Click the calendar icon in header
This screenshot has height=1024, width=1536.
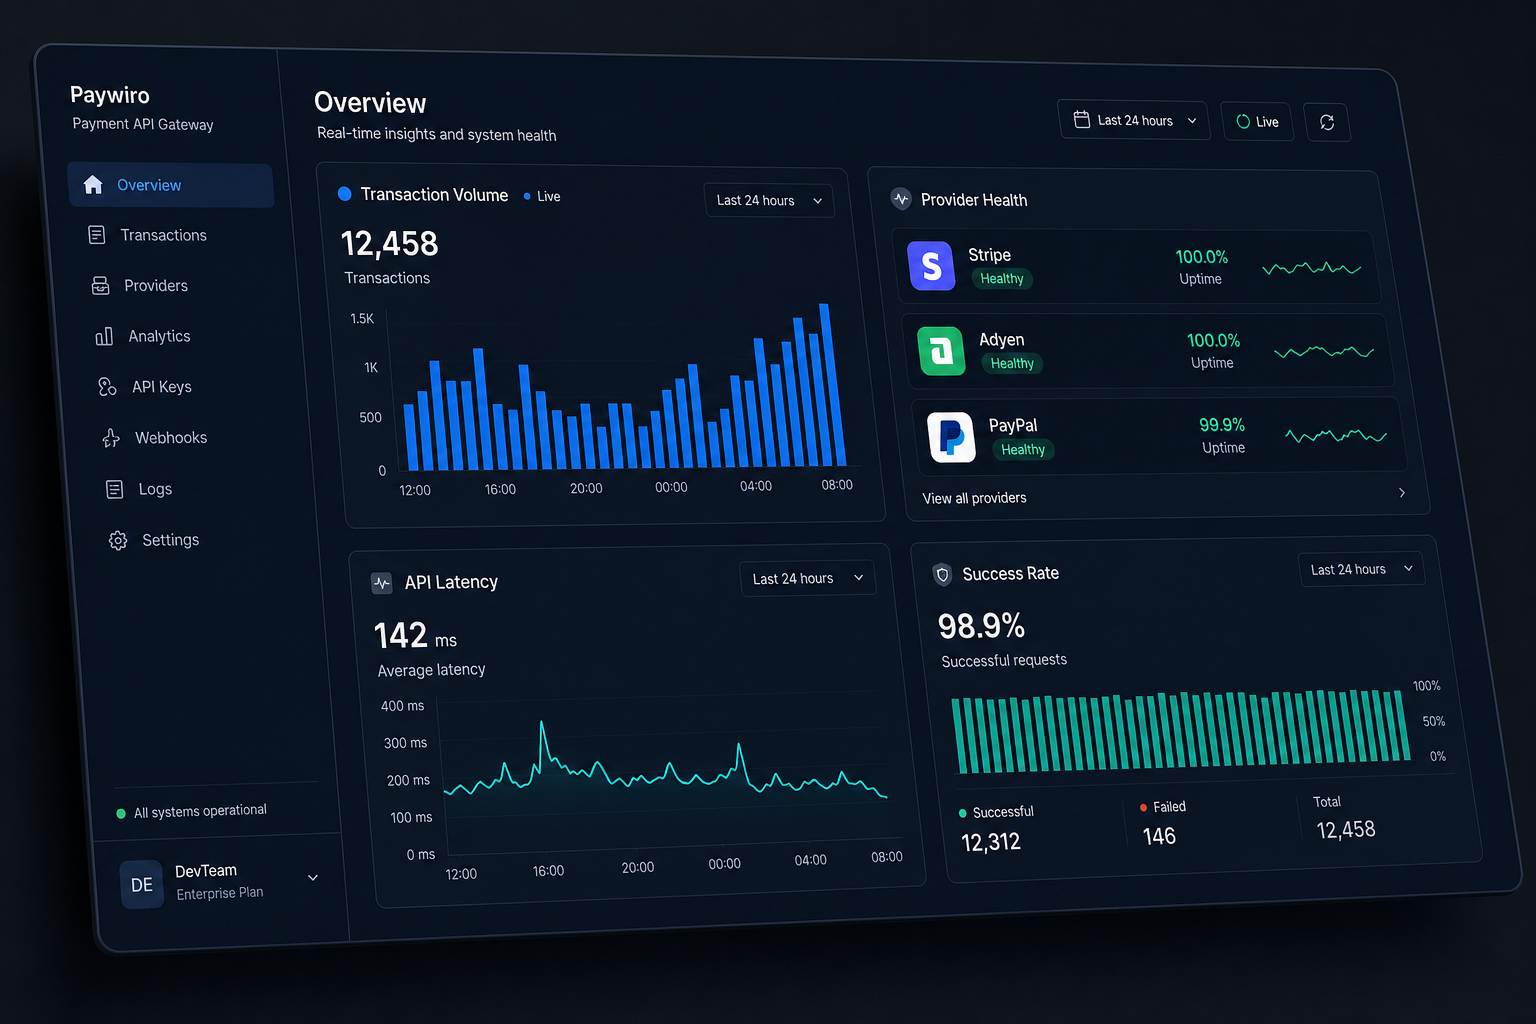(1082, 119)
